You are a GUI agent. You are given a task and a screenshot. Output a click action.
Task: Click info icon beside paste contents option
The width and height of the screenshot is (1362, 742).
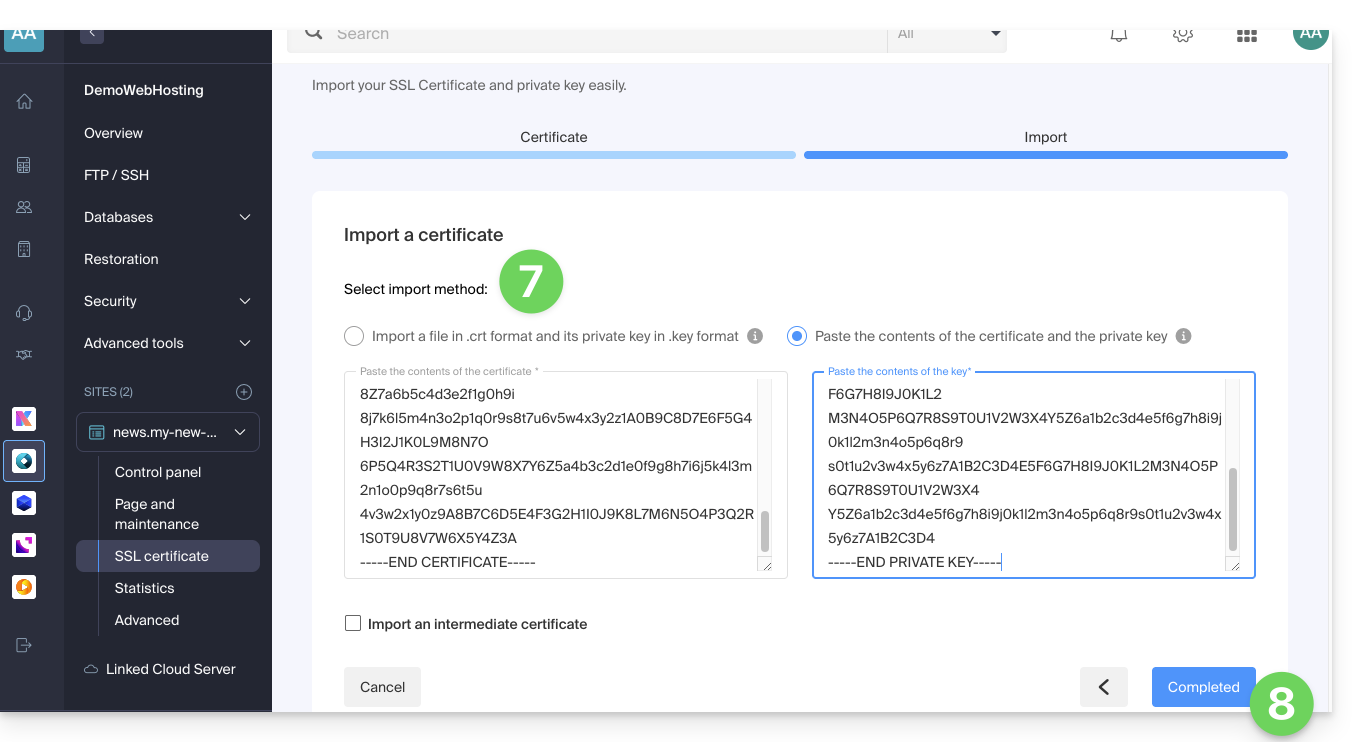tap(1183, 336)
